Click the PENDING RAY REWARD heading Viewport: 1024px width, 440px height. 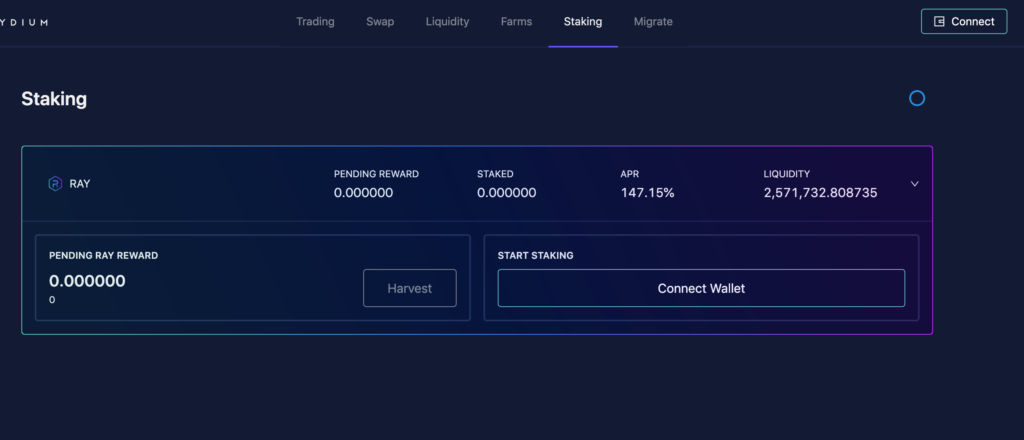click(x=103, y=255)
